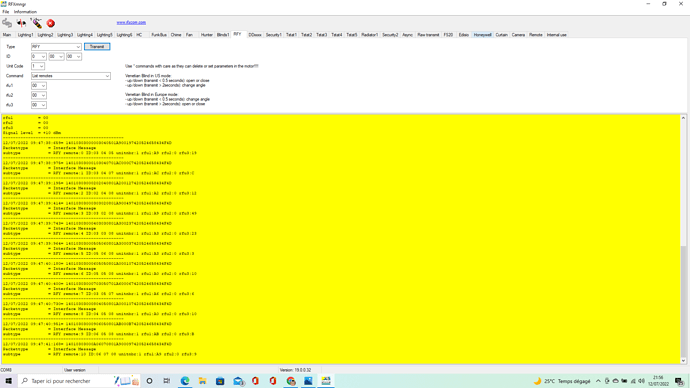This screenshot has height=388, width=690.
Task: Click the connect chain-link toolbar icon
Action: pyautogui.click(x=7, y=23)
